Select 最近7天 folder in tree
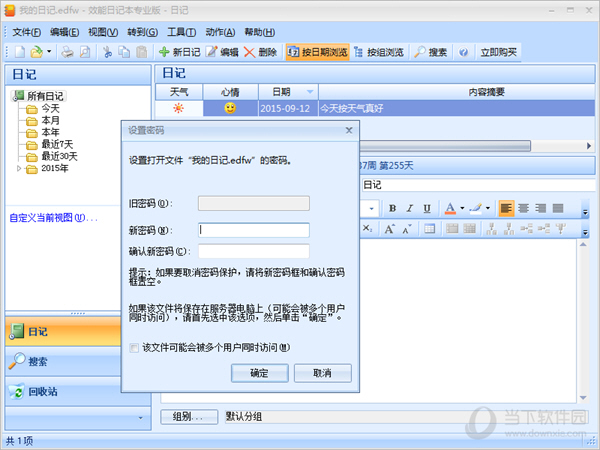 pos(57,144)
